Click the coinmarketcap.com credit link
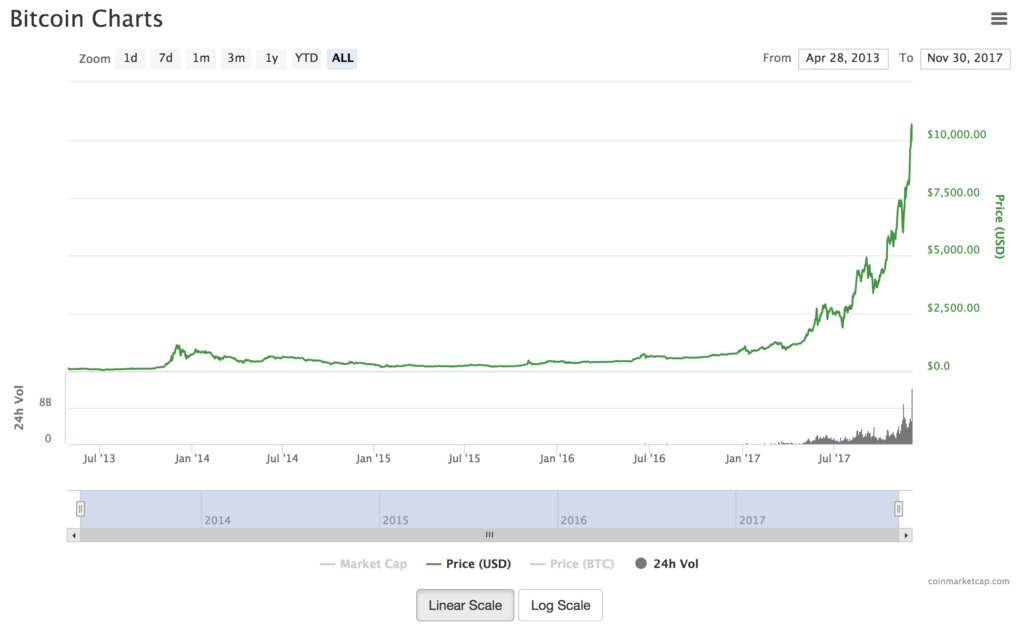Screen dimensions: 1024x629 pyautogui.click(x=968, y=581)
